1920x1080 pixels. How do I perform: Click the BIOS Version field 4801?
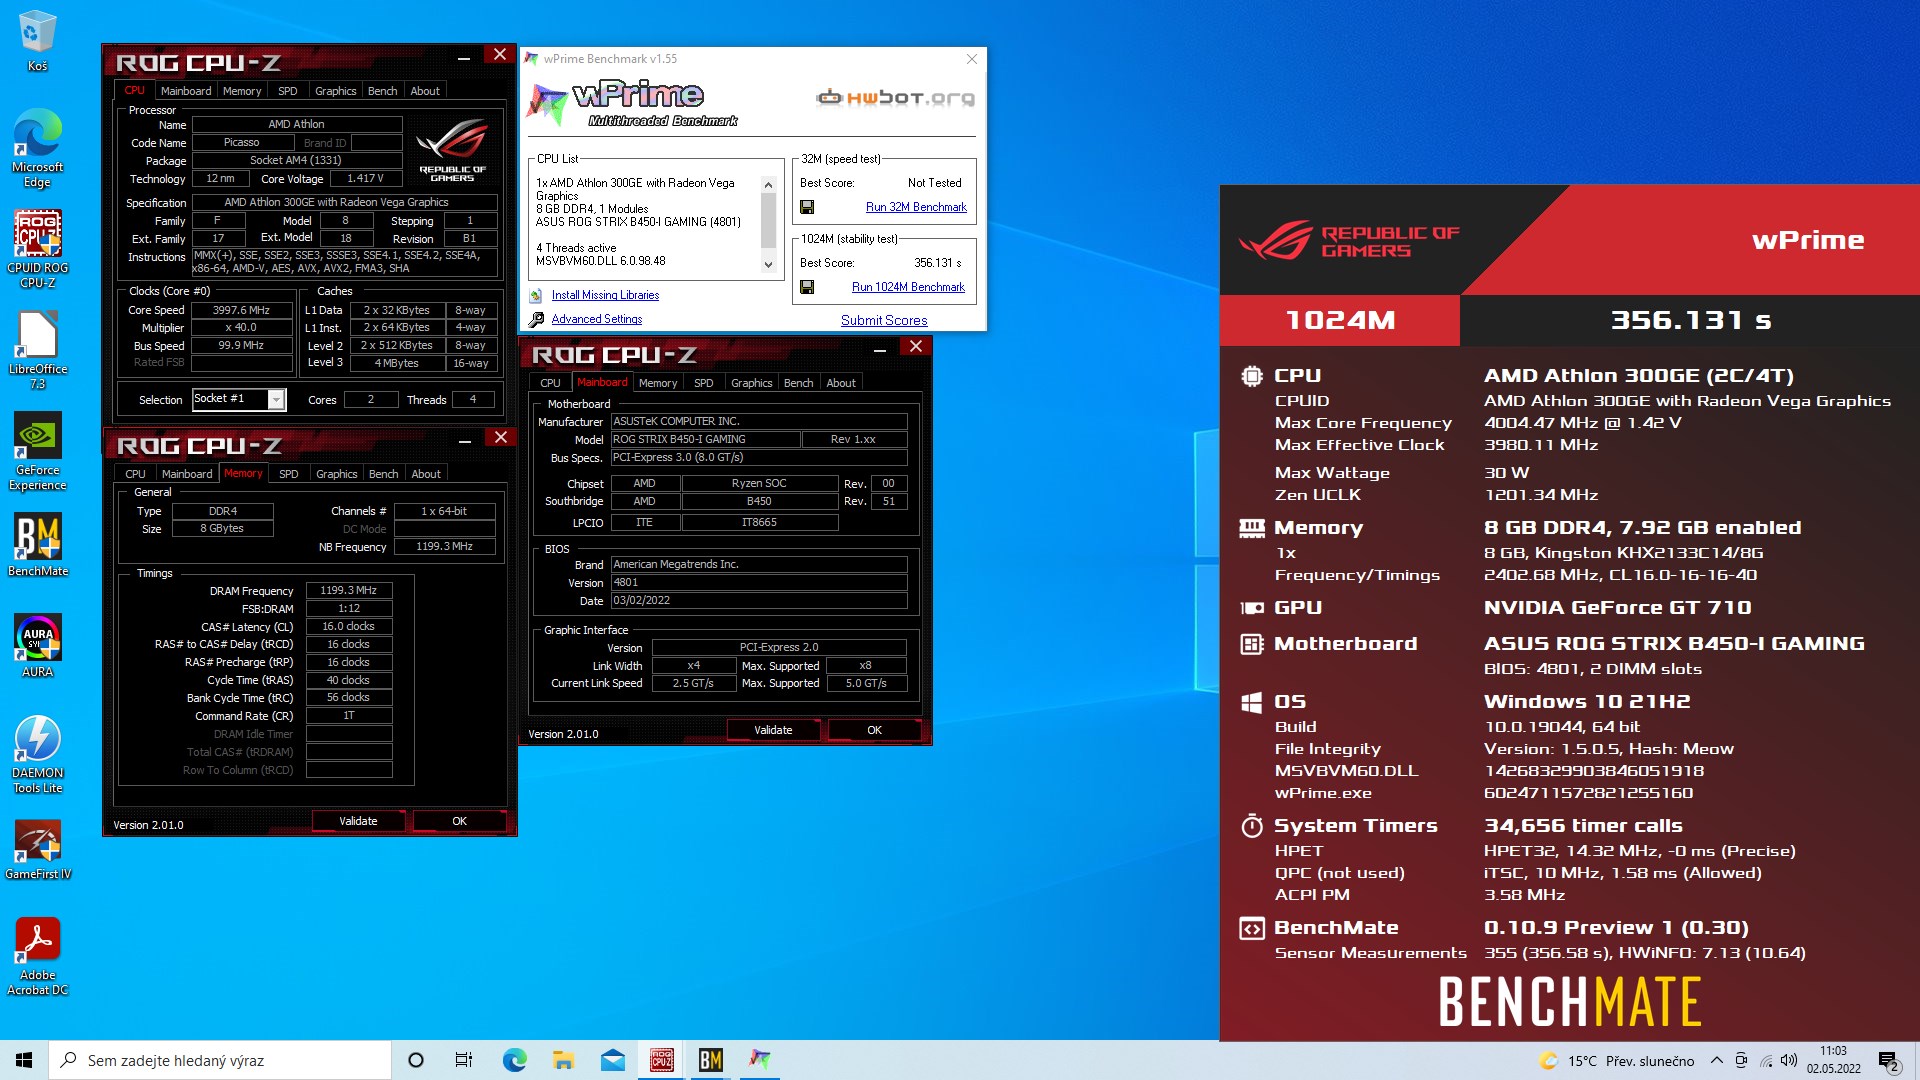point(759,582)
